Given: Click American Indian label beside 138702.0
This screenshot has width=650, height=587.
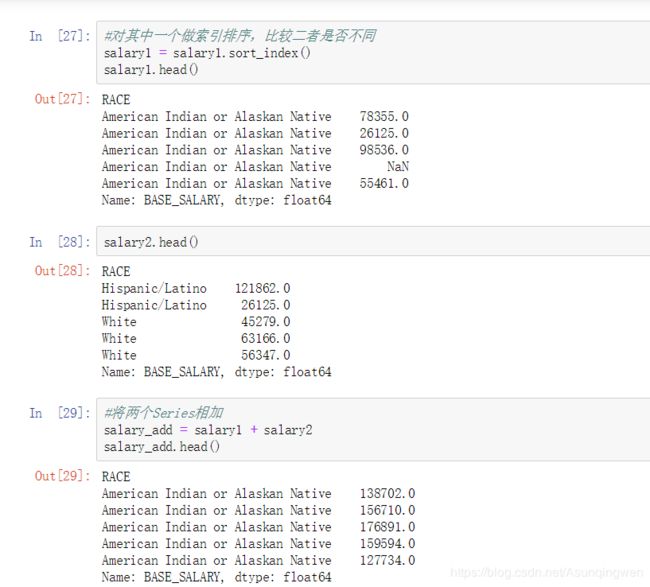Looking at the screenshot, I should pos(216,493).
